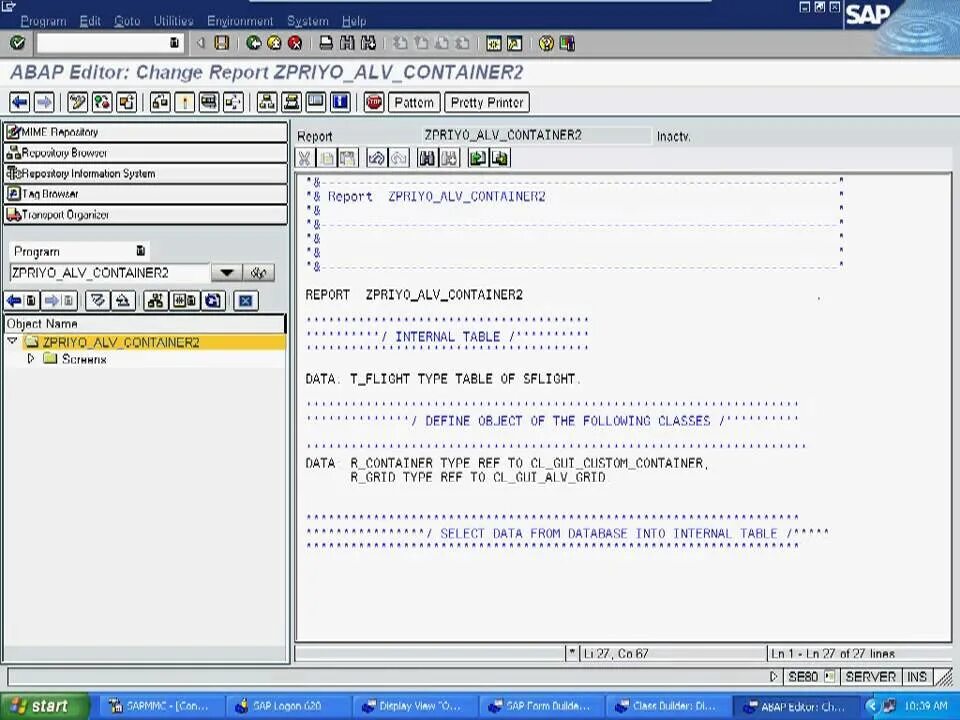The height and width of the screenshot is (720, 960).
Task: Click the Activate icon in application toolbar
Action: coord(184,102)
